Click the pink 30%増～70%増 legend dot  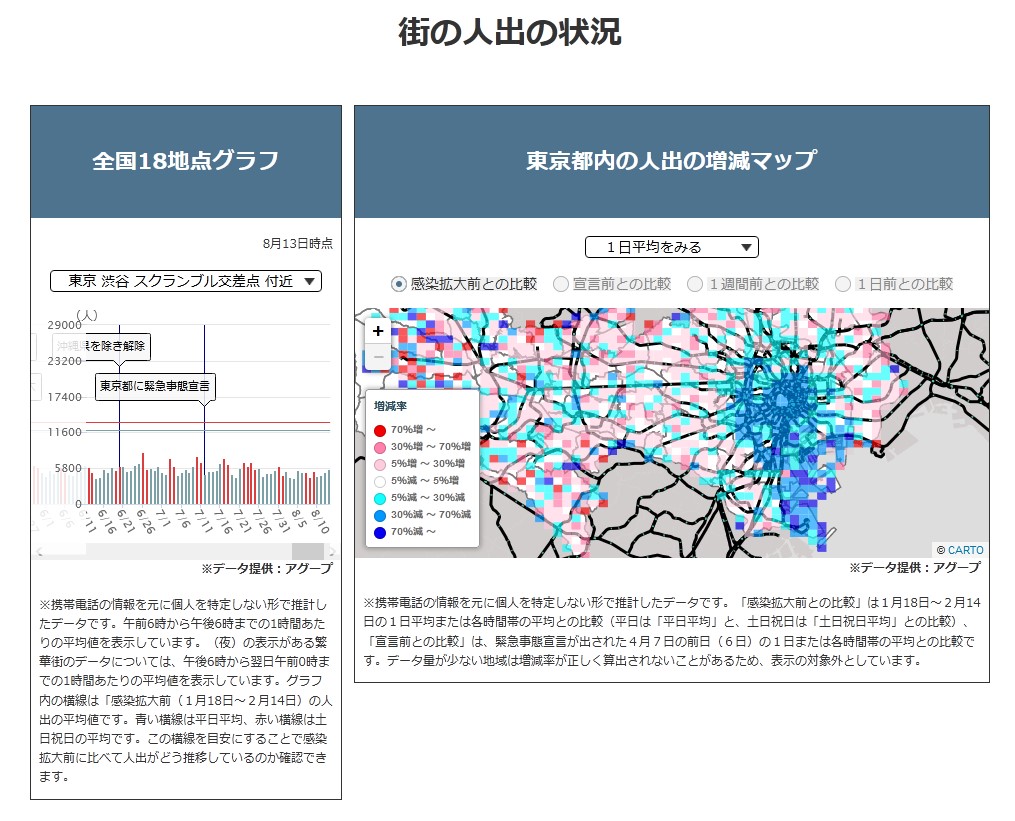380,447
